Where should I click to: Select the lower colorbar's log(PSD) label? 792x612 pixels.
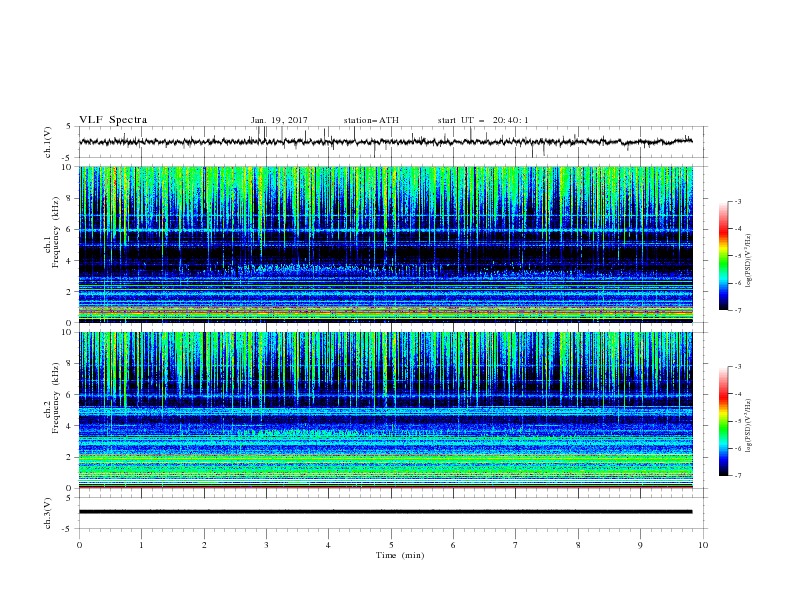749,426
